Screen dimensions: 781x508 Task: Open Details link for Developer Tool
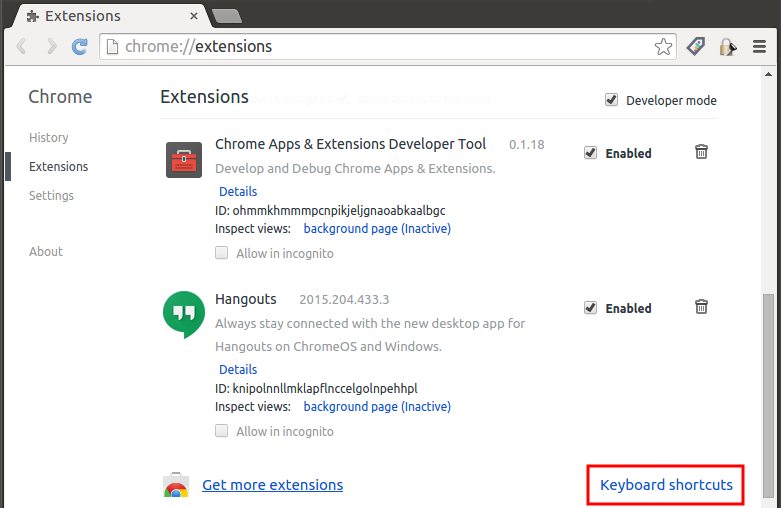pyautogui.click(x=238, y=191)
